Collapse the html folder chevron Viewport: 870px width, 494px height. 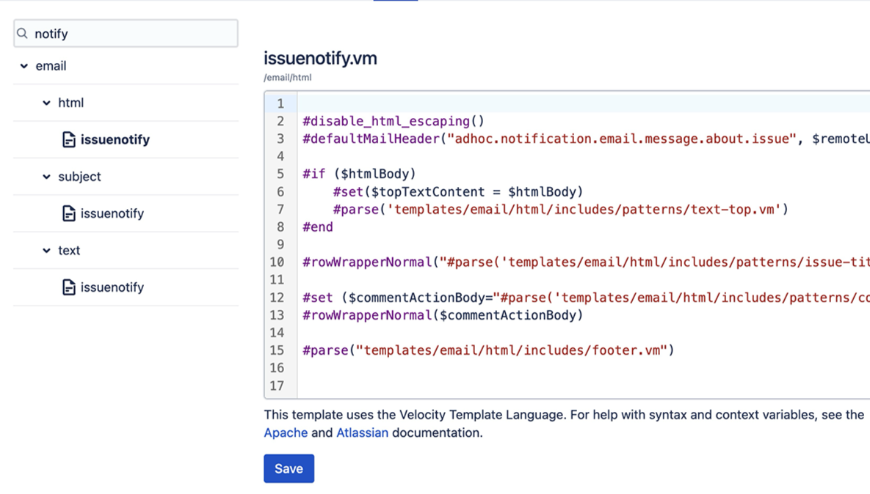coord(46,103)
